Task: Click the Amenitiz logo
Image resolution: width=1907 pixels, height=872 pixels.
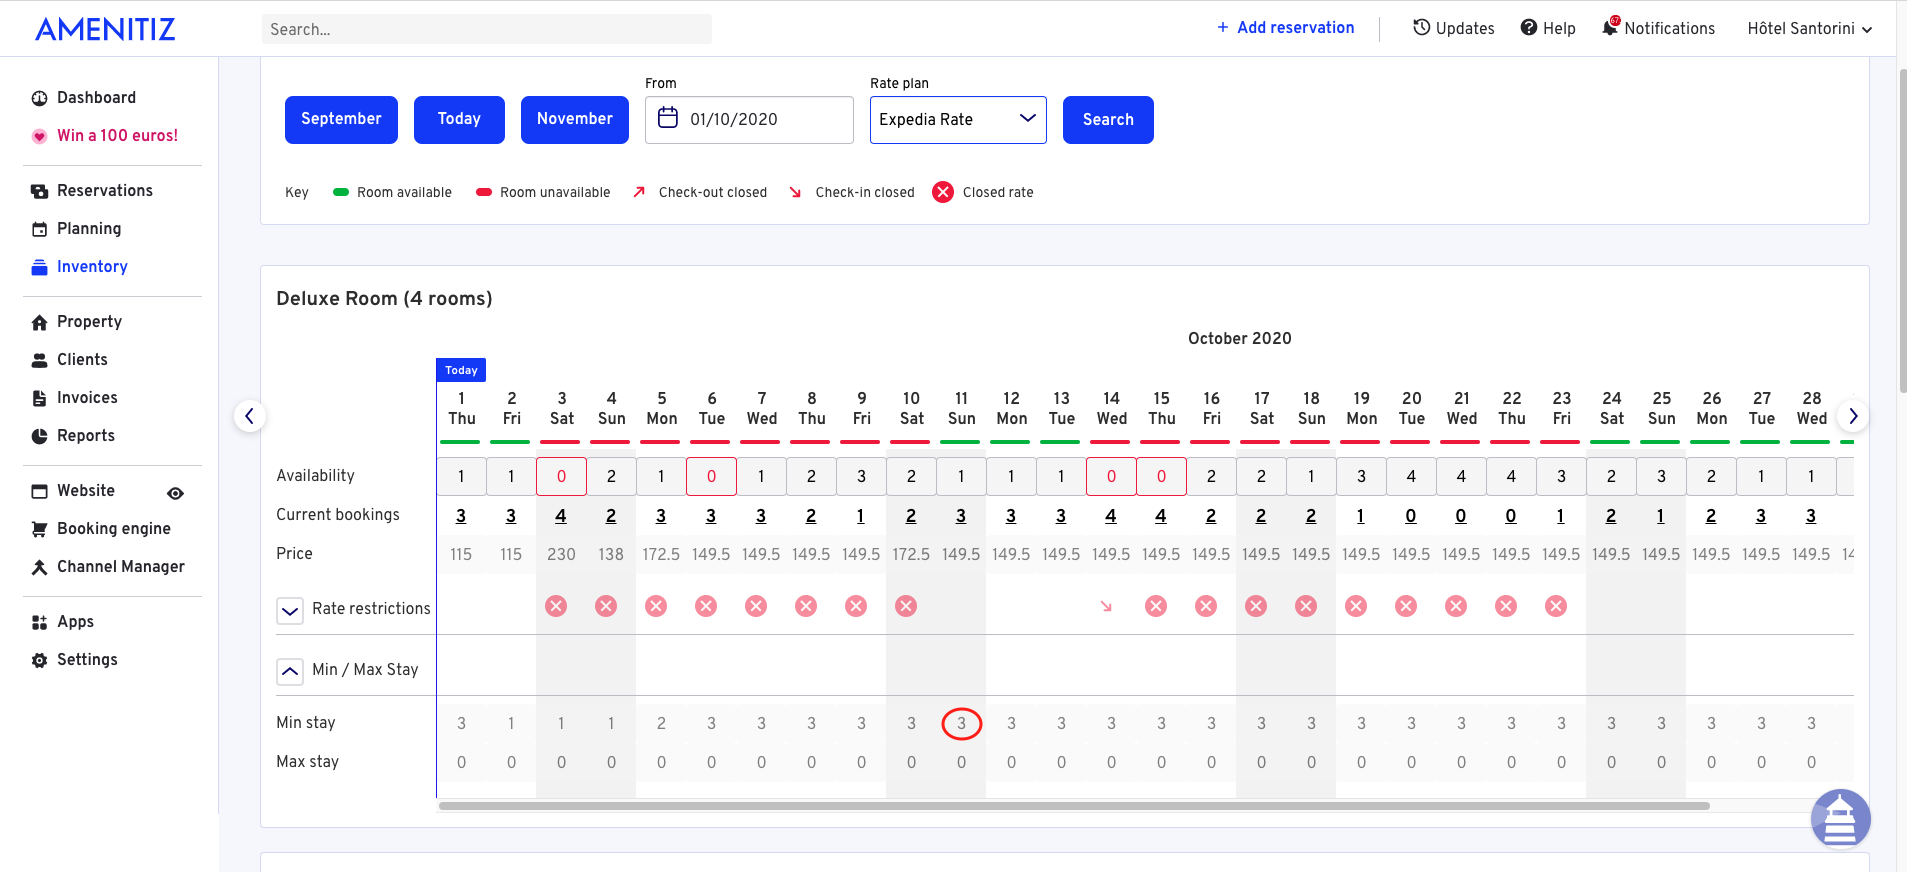Action: 105,29
